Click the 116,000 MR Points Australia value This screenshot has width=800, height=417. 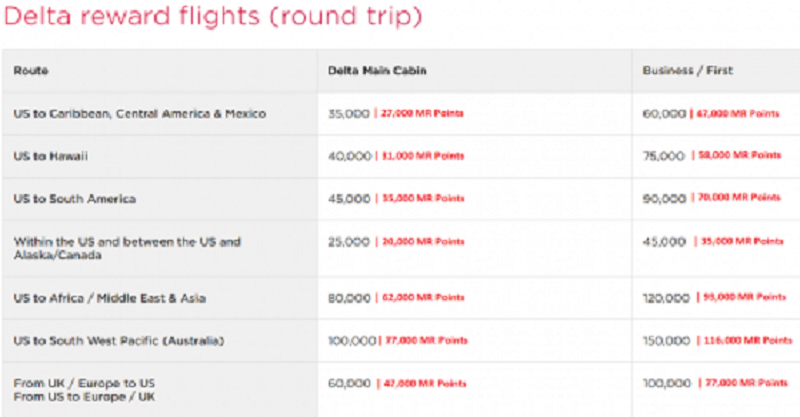pos(747,340)
